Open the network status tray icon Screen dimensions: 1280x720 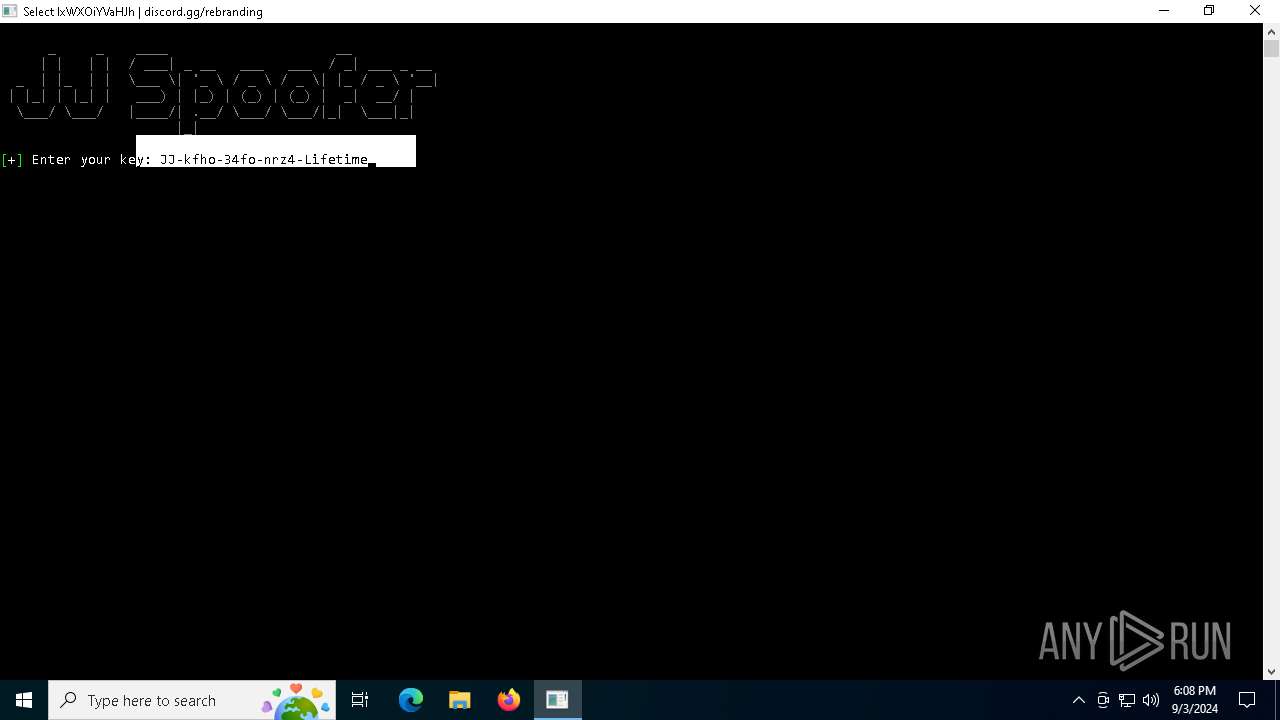(1127, 700)
